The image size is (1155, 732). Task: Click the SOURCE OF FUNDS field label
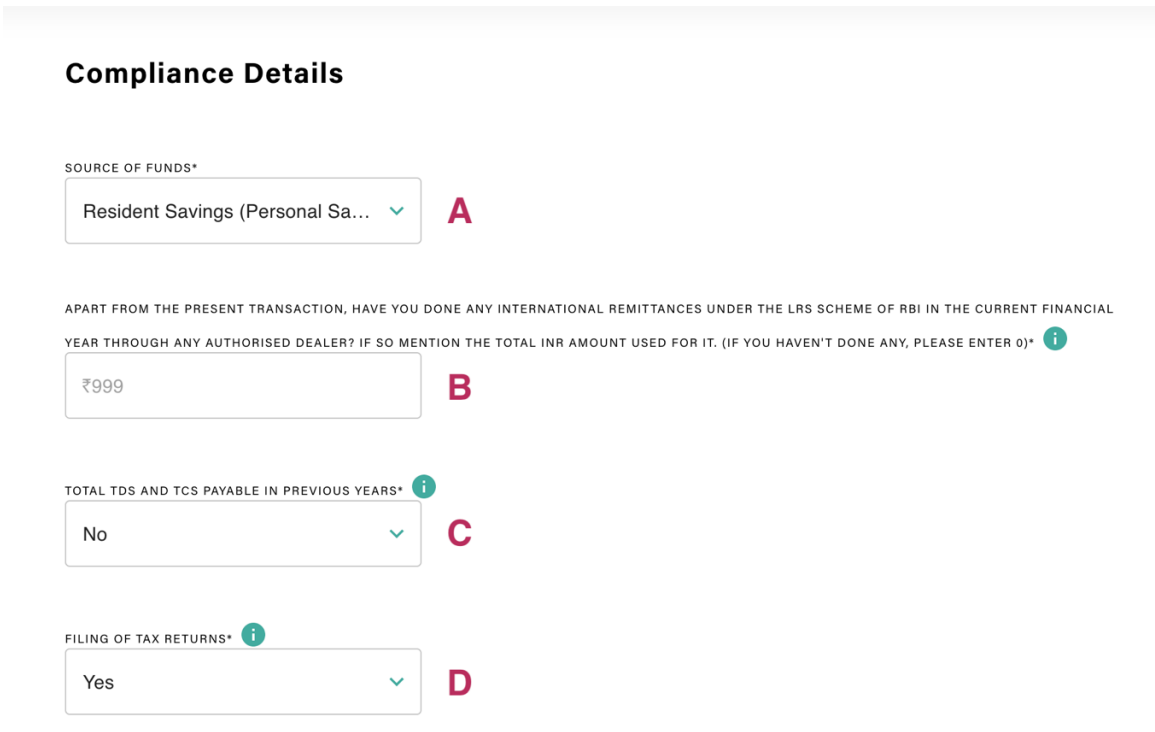pyautogui.click(x=131, y=168)
